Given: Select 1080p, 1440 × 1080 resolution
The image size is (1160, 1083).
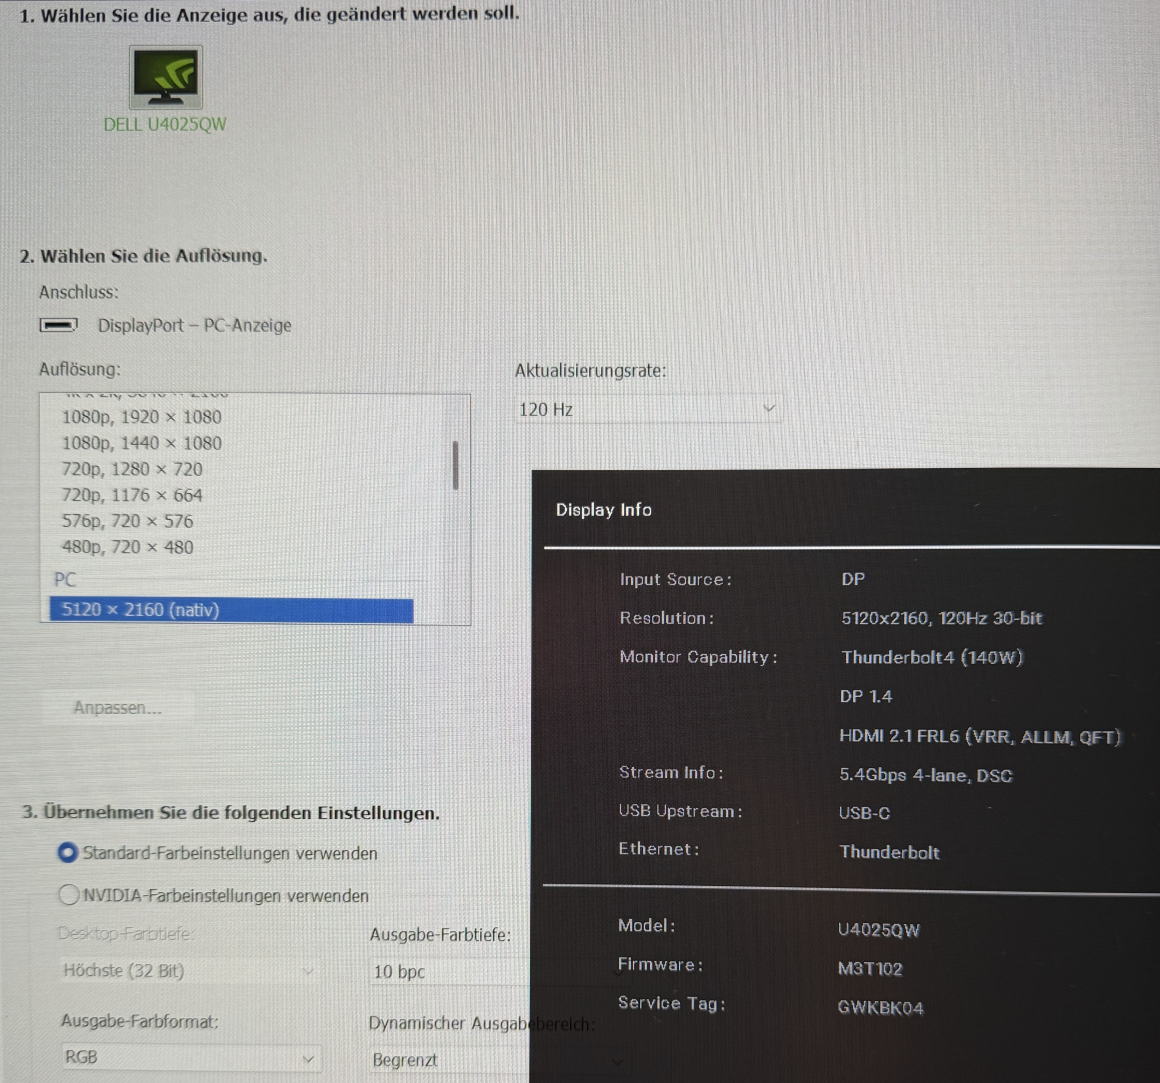Looking at the screenshot, I should 142,443.
